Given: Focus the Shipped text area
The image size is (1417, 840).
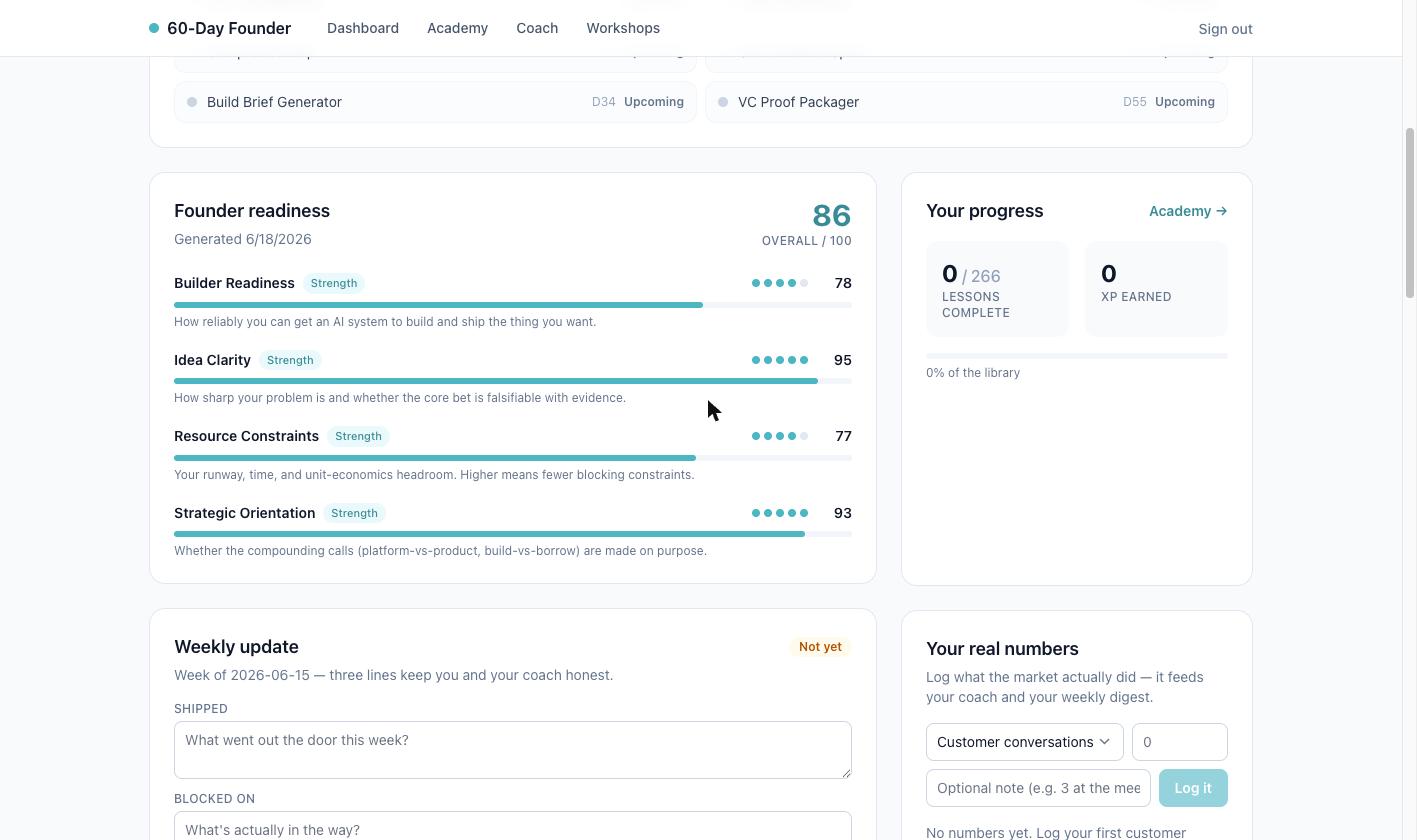Looking at the screenshot, I should (513, 750).
